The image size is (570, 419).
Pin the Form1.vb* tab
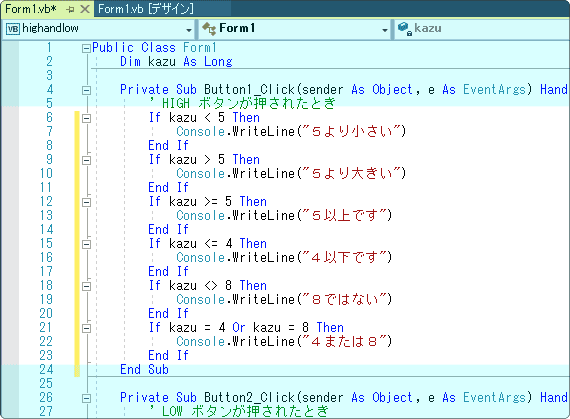click(x=71, y=9)
